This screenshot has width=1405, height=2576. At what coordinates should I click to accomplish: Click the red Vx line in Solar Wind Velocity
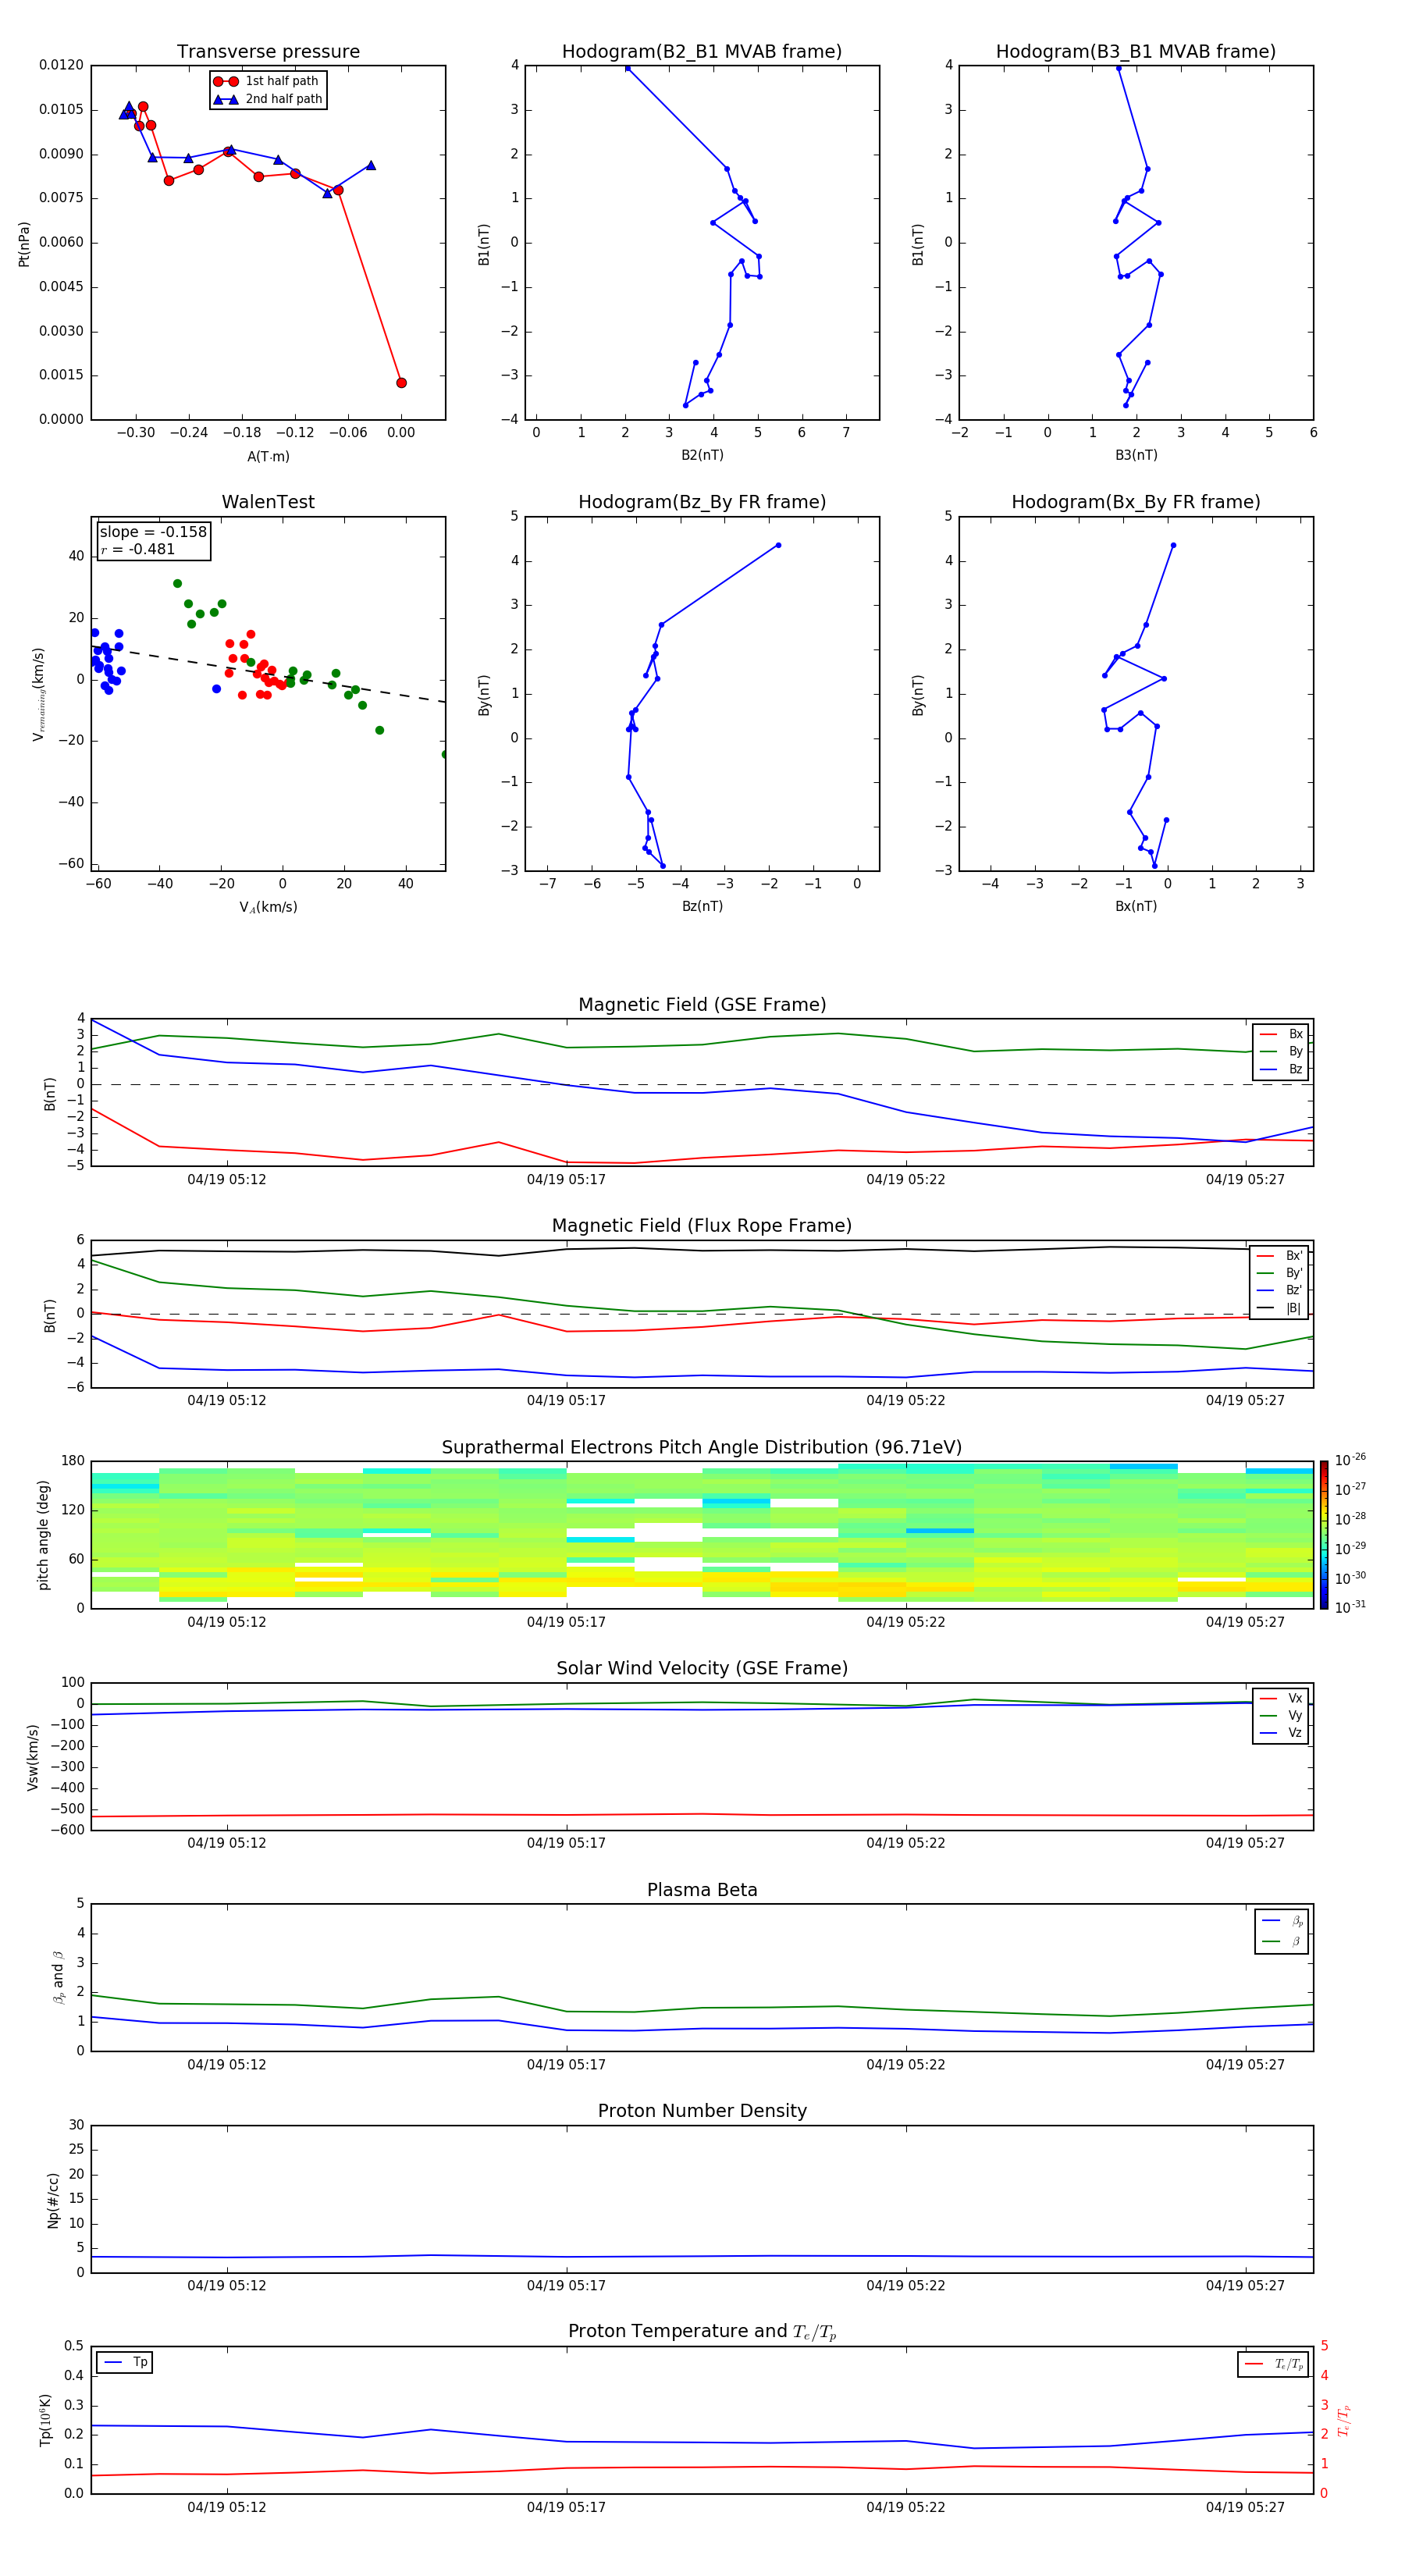(x=702, y=1815)
